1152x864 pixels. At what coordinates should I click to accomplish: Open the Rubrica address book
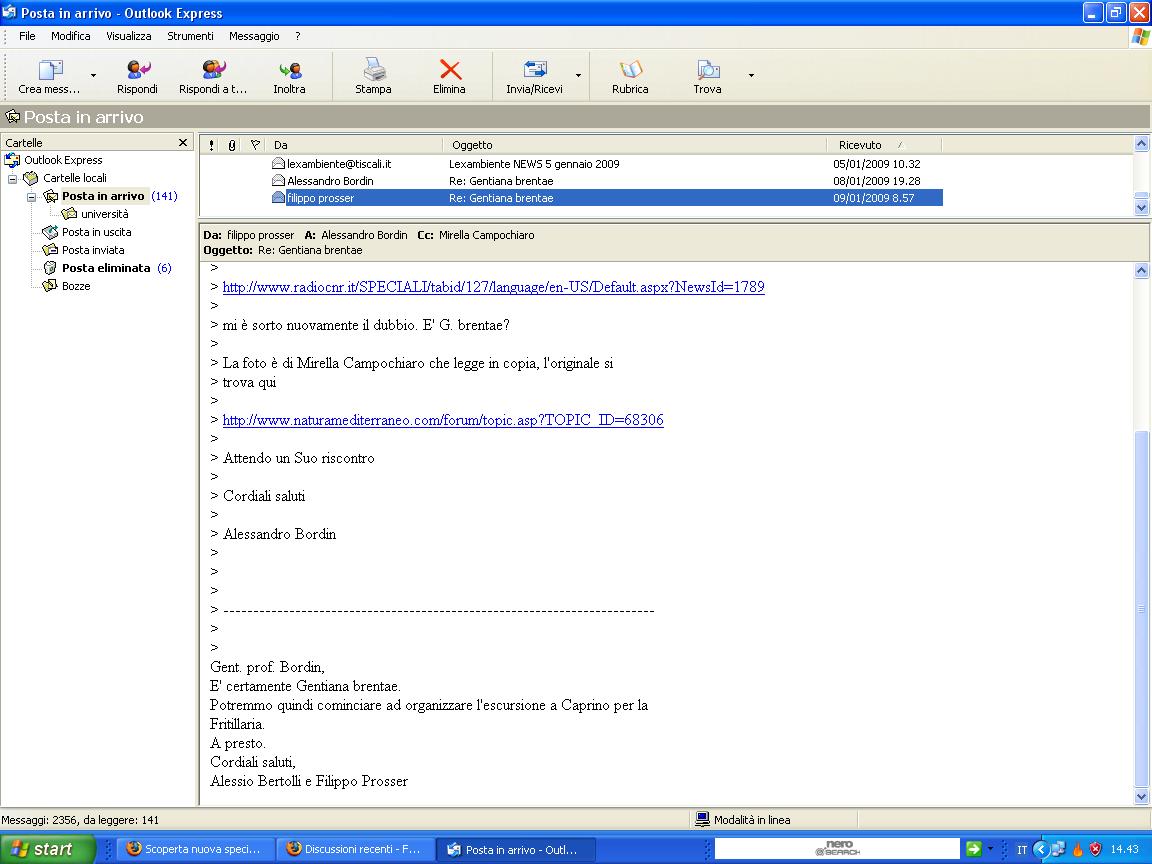pos(630,76)
